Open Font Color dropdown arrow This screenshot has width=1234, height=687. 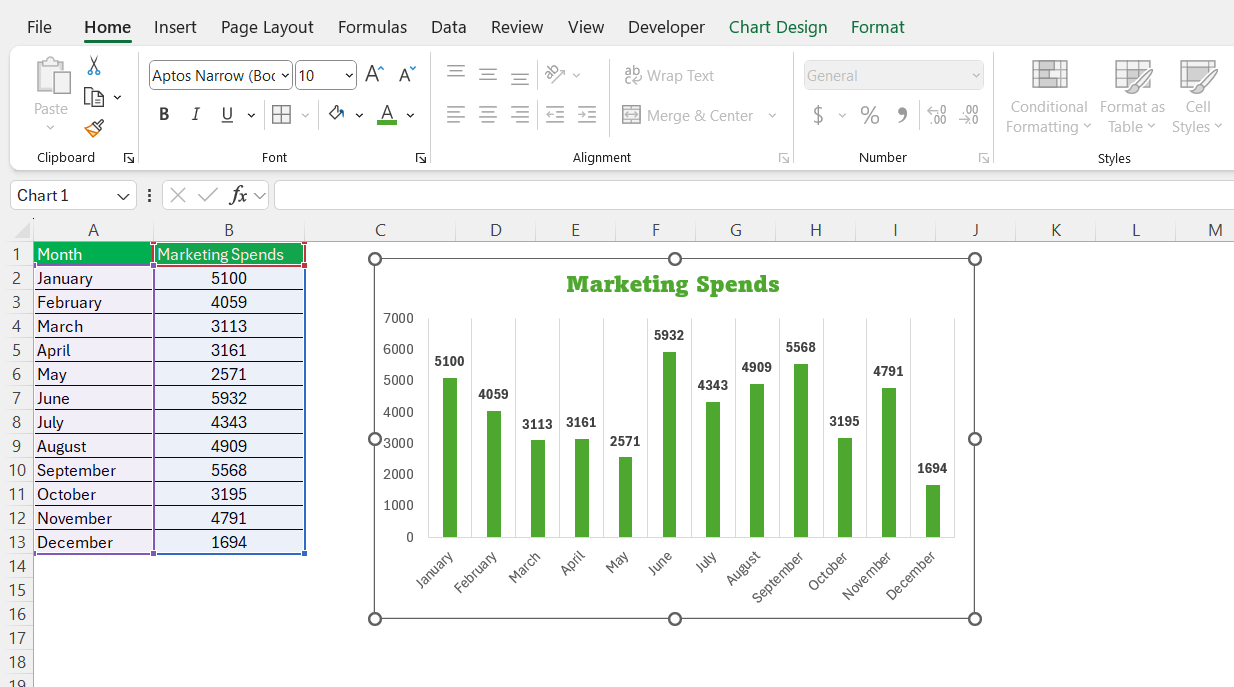pos(410,116)
